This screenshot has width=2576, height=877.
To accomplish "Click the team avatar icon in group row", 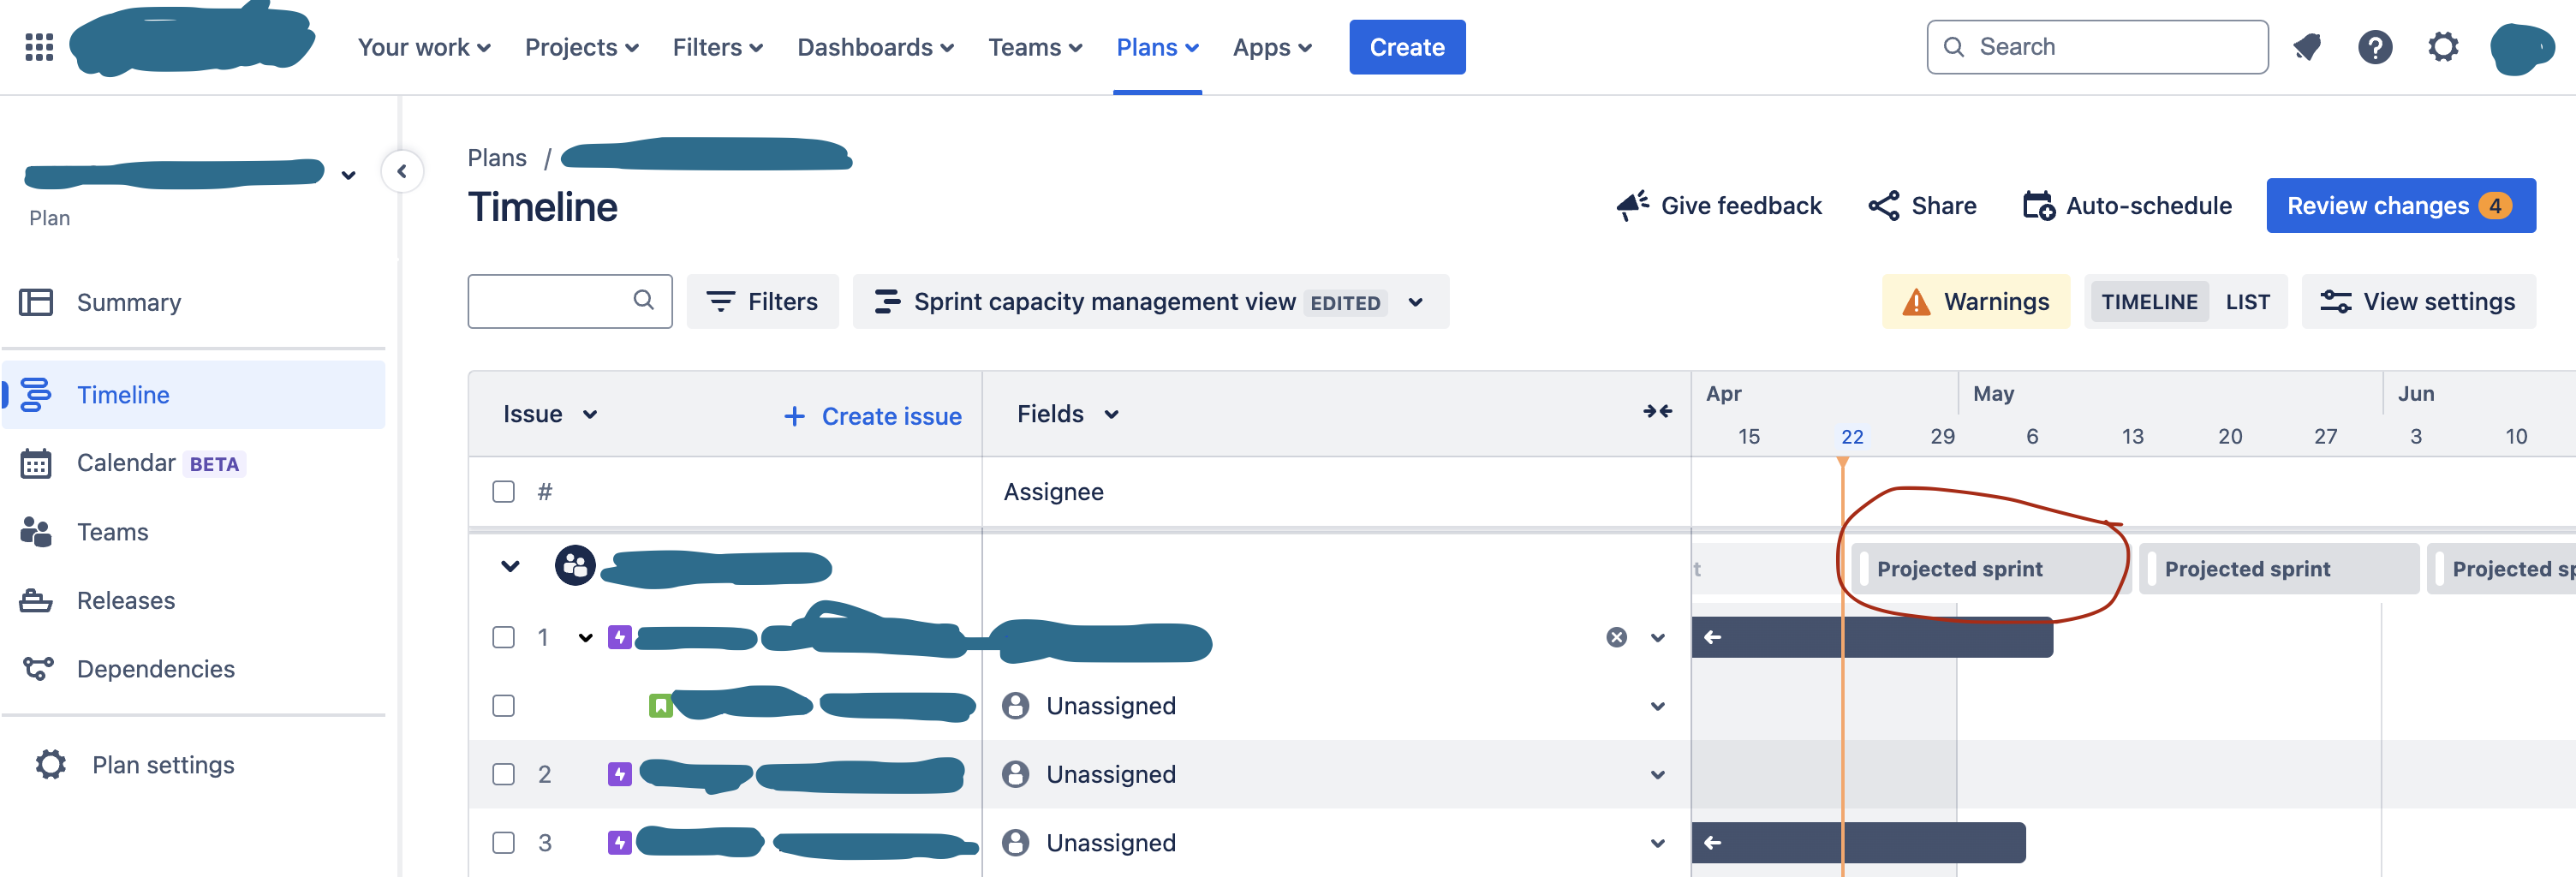I will click(x=575, y=566).
